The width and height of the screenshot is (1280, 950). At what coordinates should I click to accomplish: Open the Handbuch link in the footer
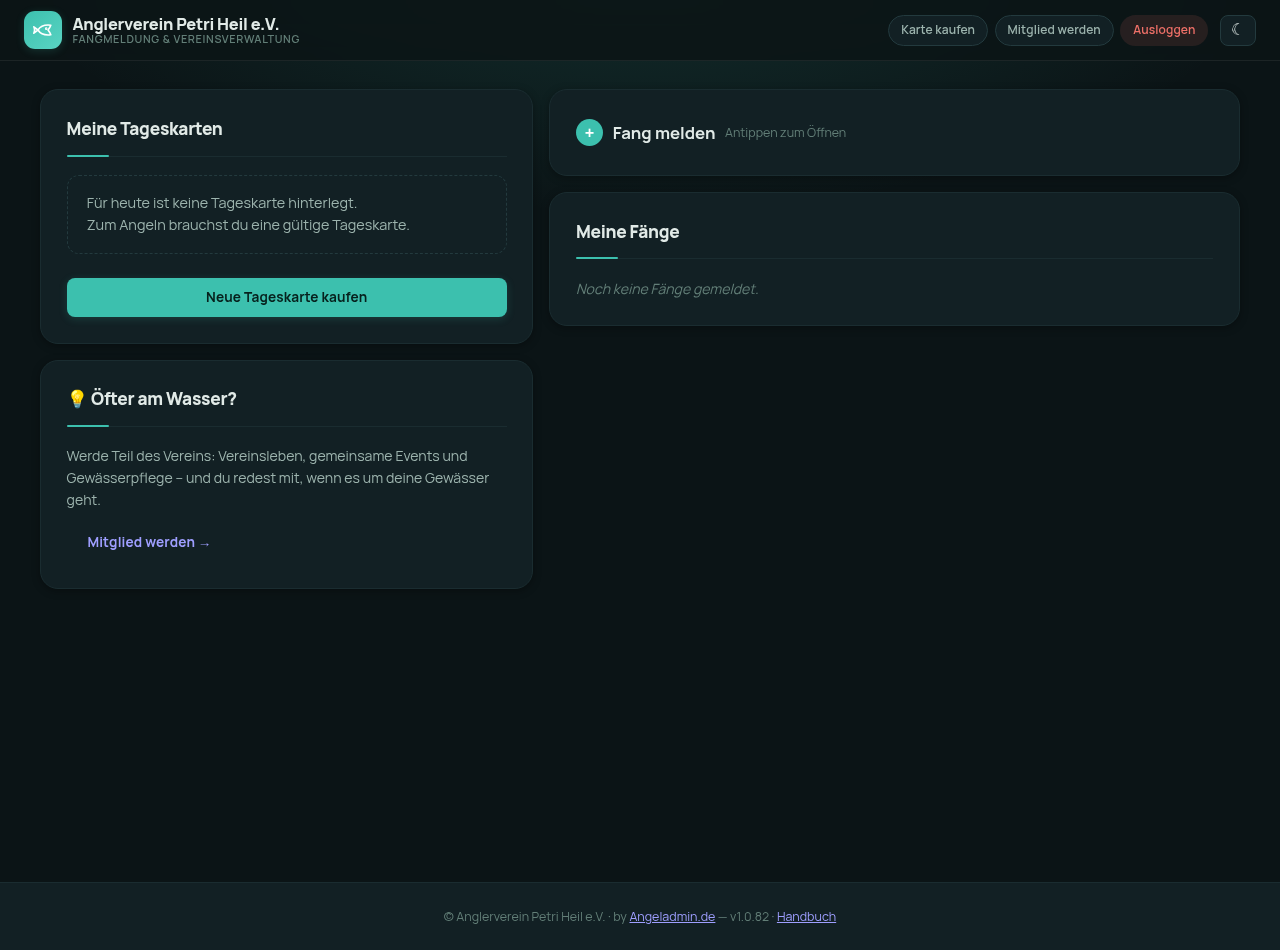pos(806,917)
